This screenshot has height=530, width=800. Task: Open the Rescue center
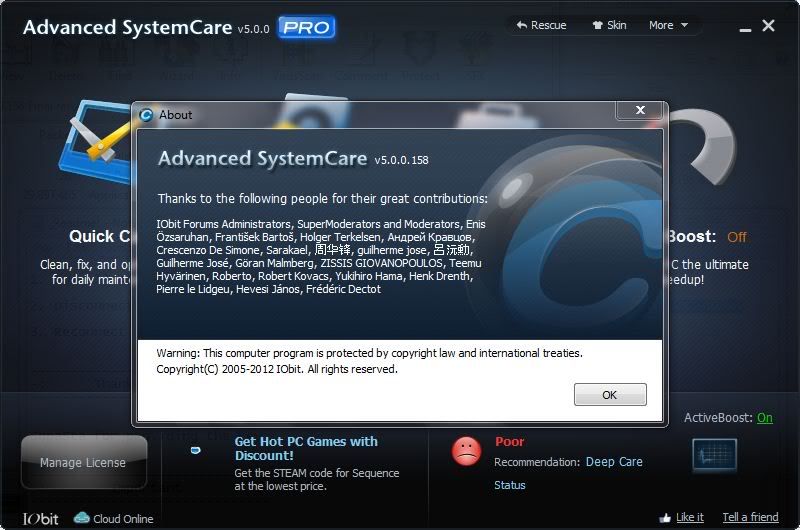541,25
